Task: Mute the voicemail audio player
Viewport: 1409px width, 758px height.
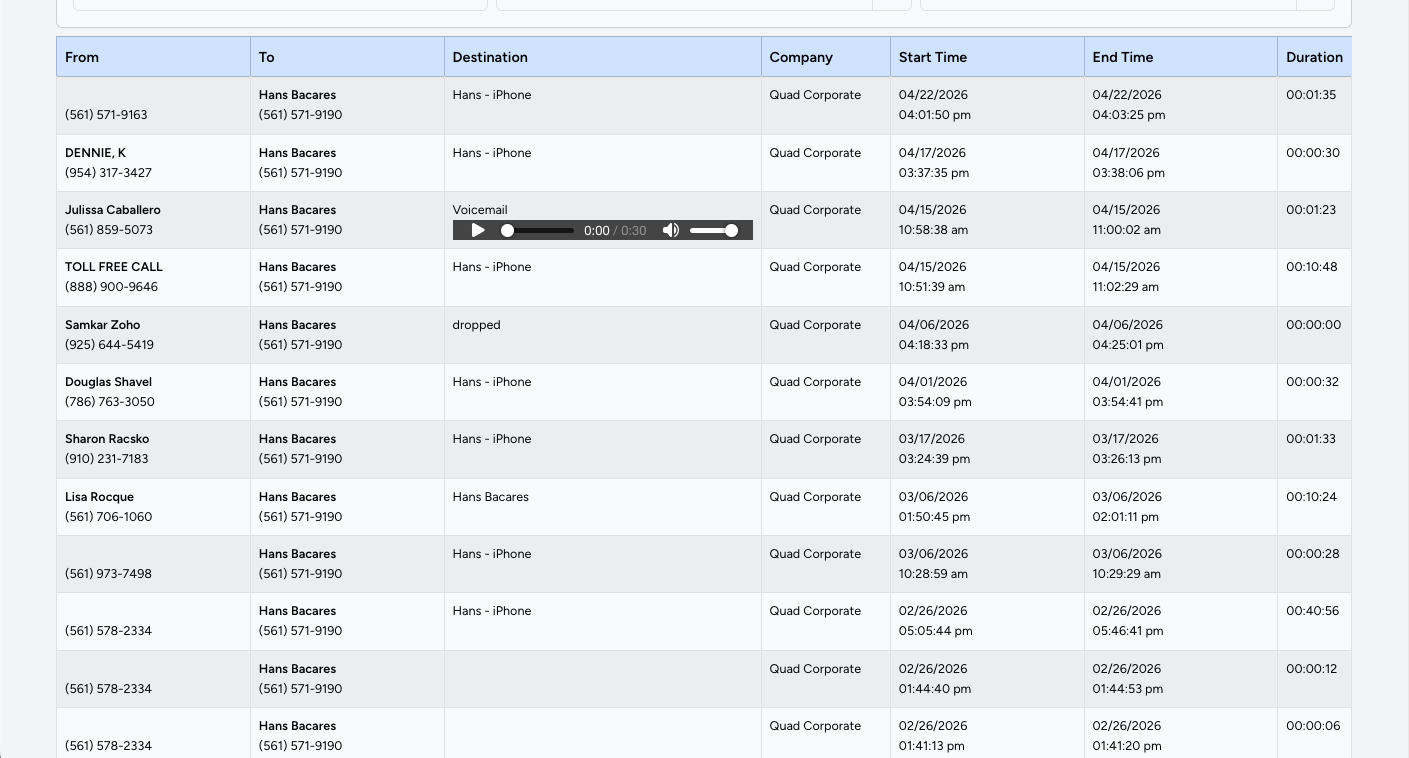Action: 671,230
